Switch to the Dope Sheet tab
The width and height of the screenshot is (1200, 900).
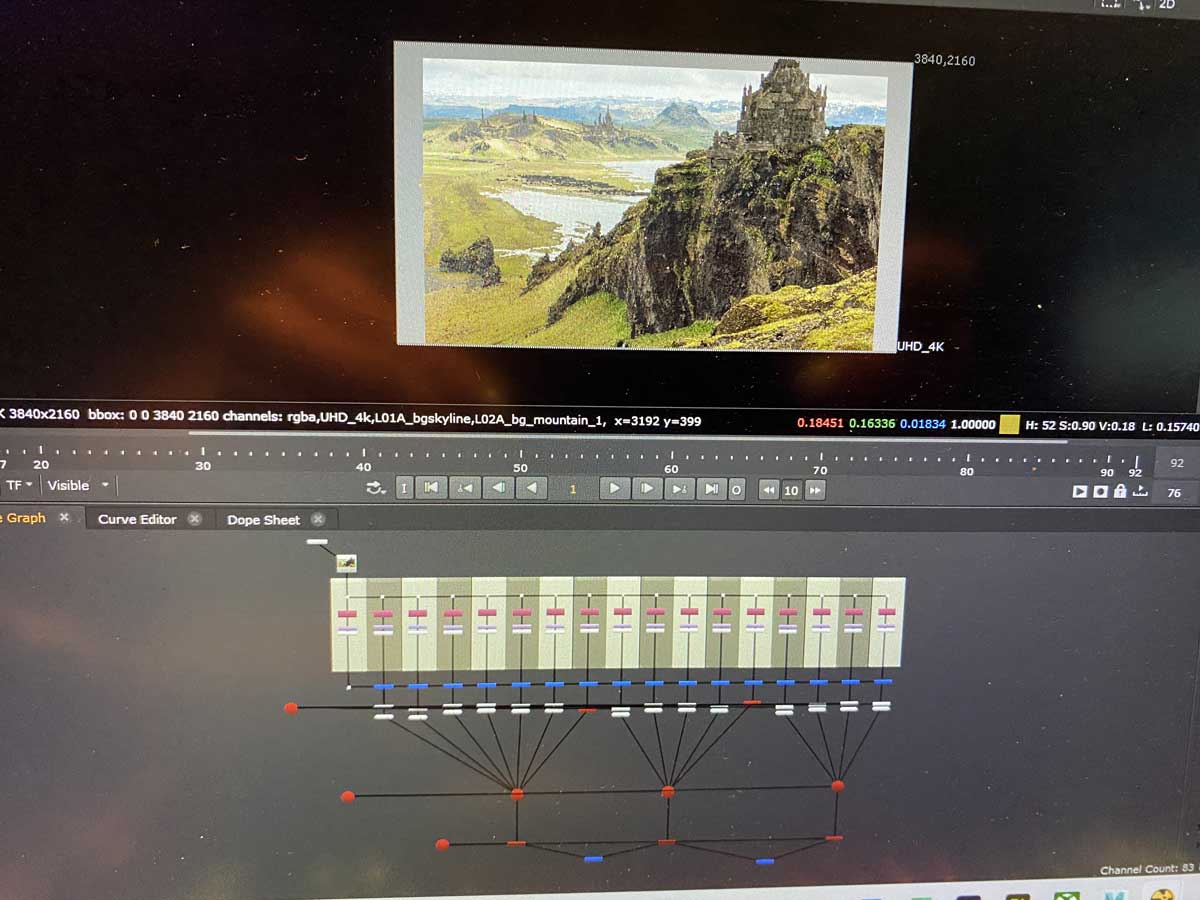coord(263,520)
